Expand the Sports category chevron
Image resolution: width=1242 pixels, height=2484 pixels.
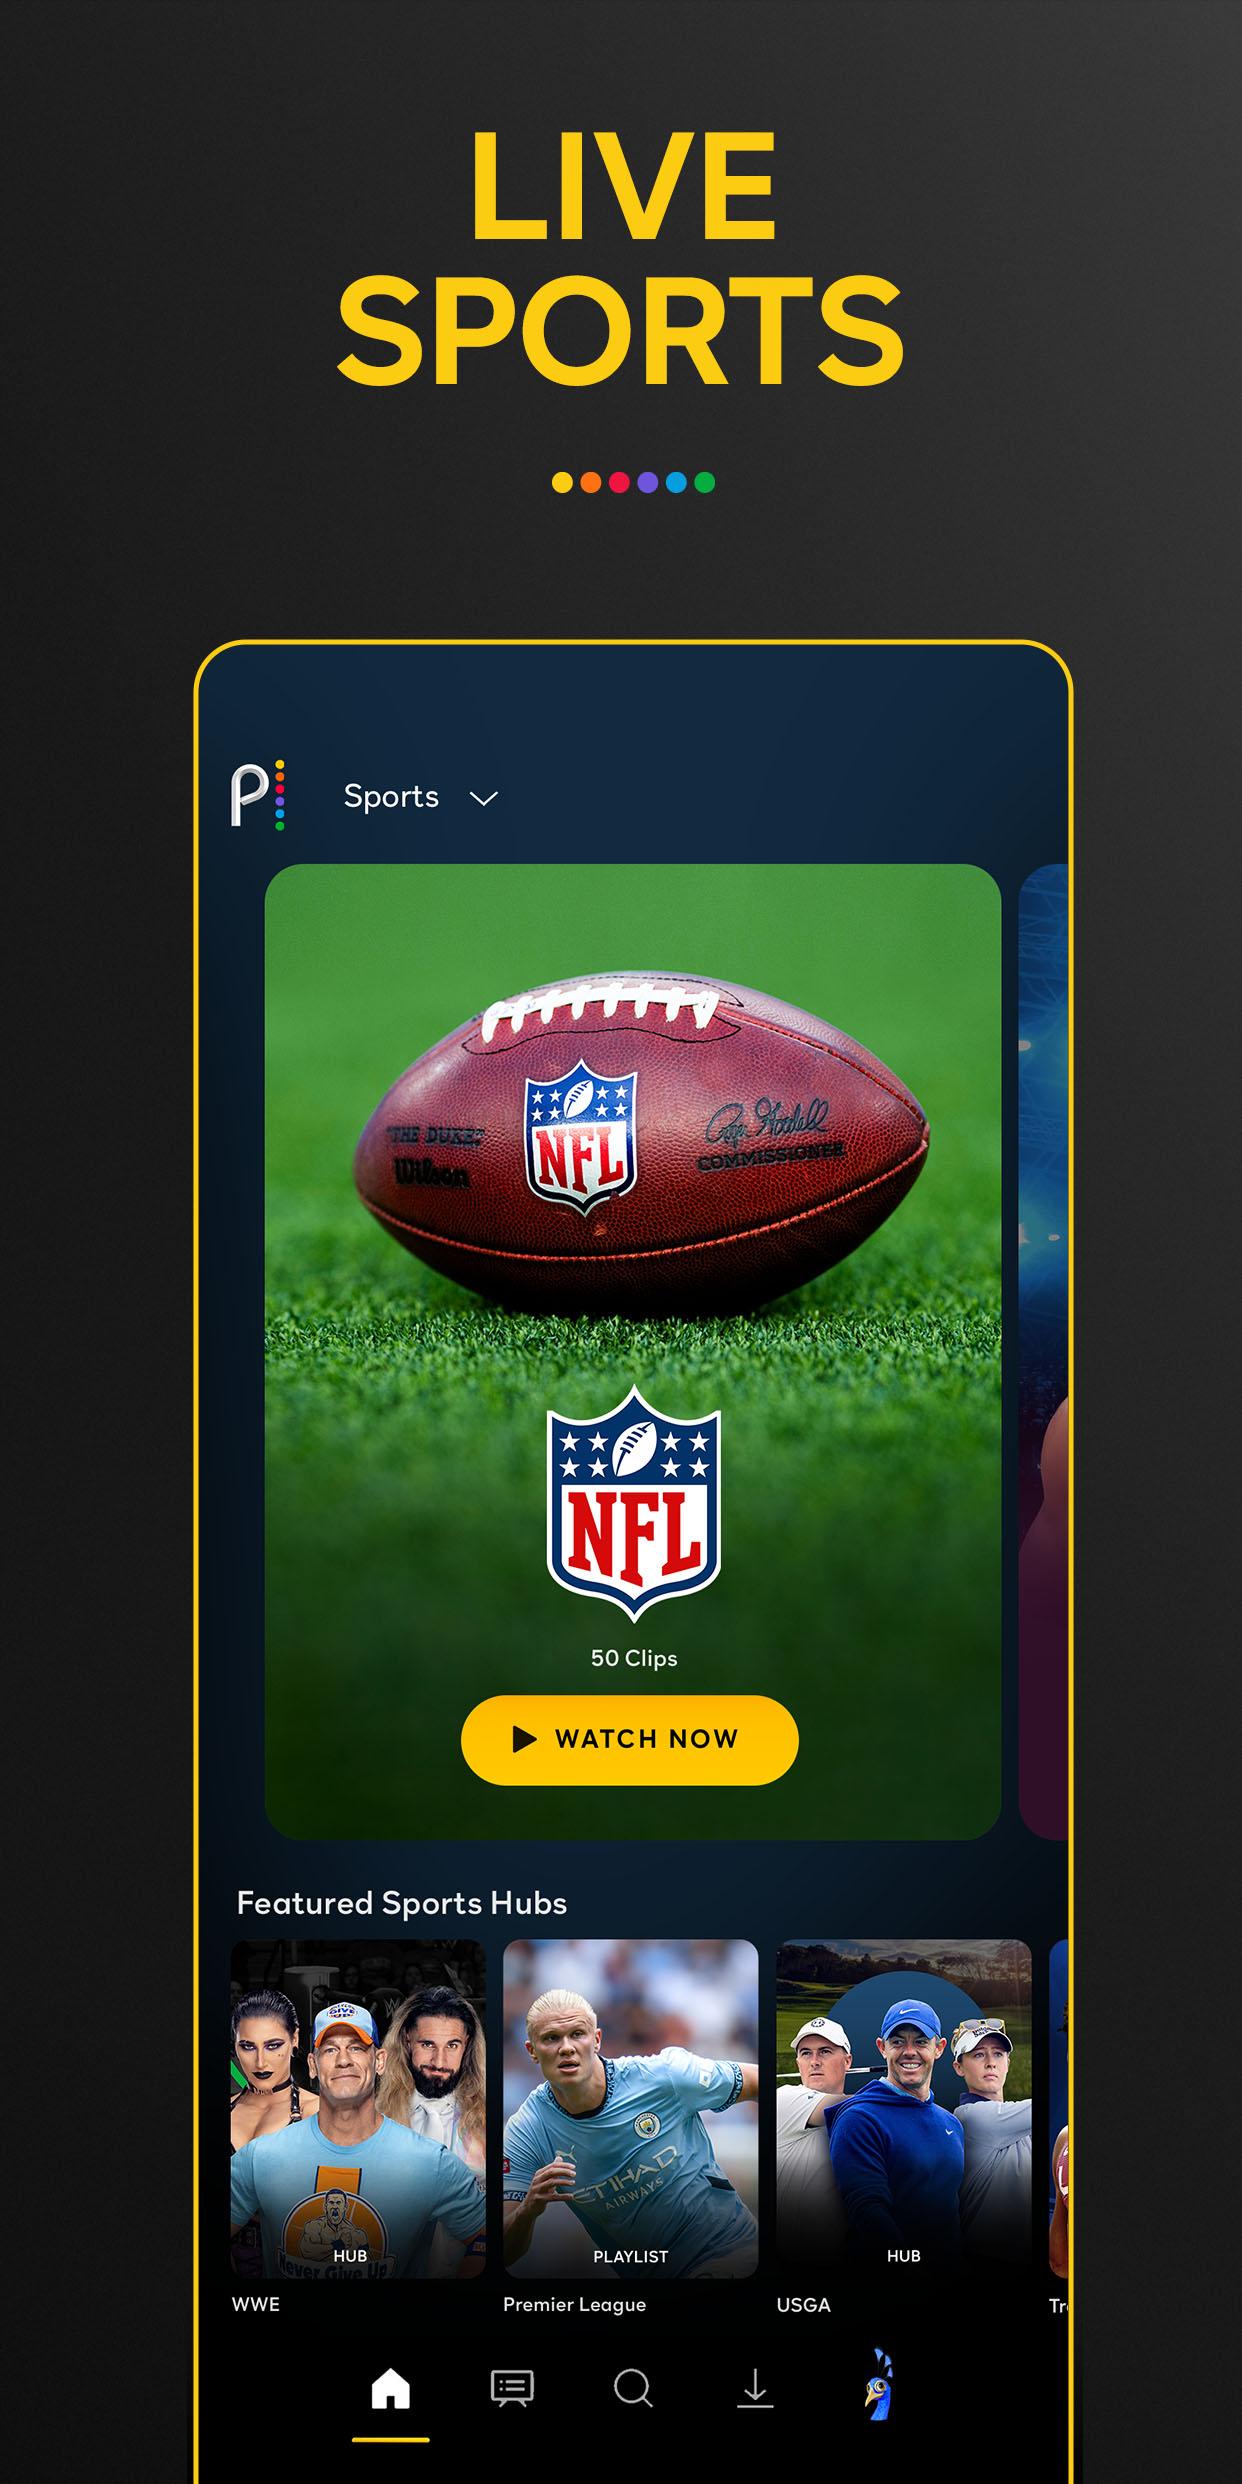coord(484,798)
